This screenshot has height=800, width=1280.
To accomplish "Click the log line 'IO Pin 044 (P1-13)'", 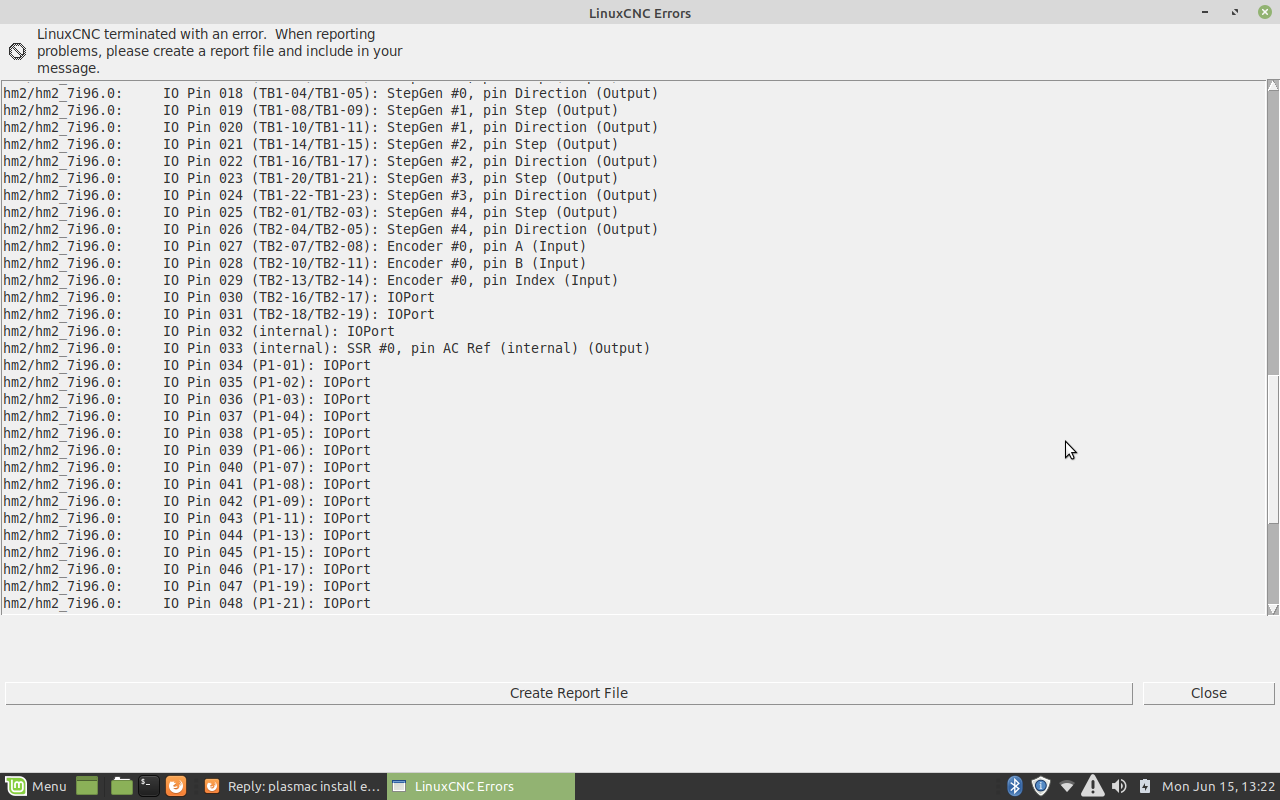I will [x=187, y=535].
